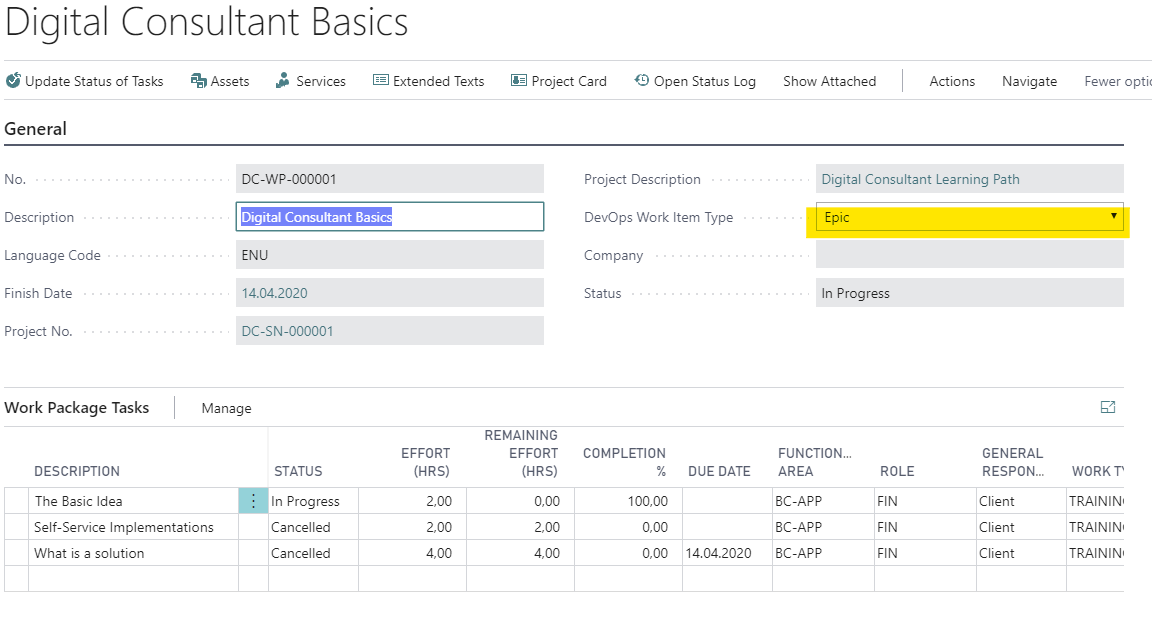The height and width of the screenshot is (626, 1152).
Task: Click the Due Date column header
Action: coord(719,471)
